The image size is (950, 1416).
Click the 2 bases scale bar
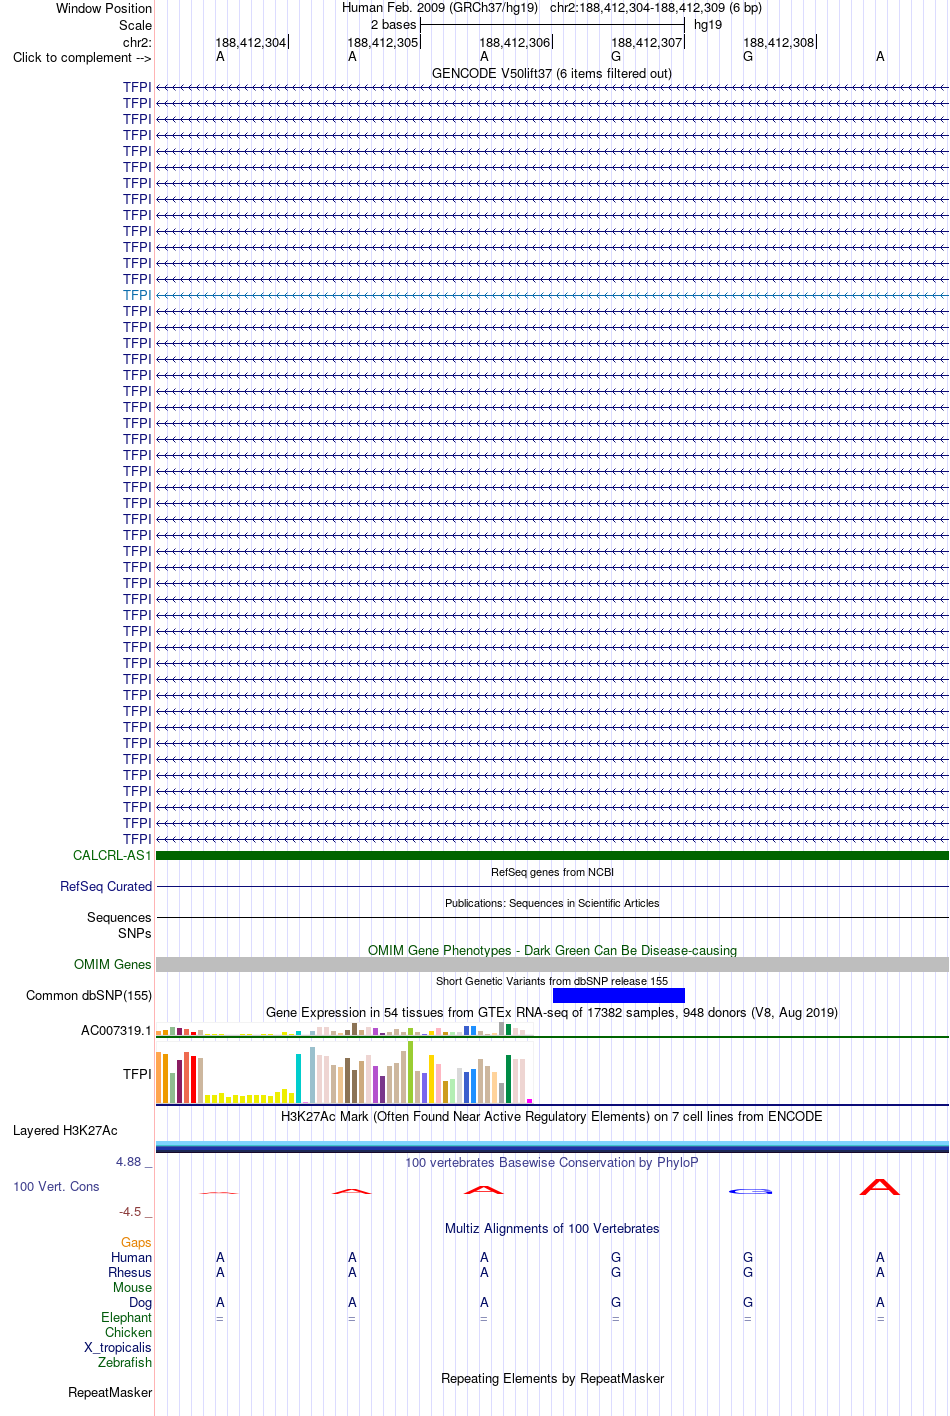click(552, 24)
